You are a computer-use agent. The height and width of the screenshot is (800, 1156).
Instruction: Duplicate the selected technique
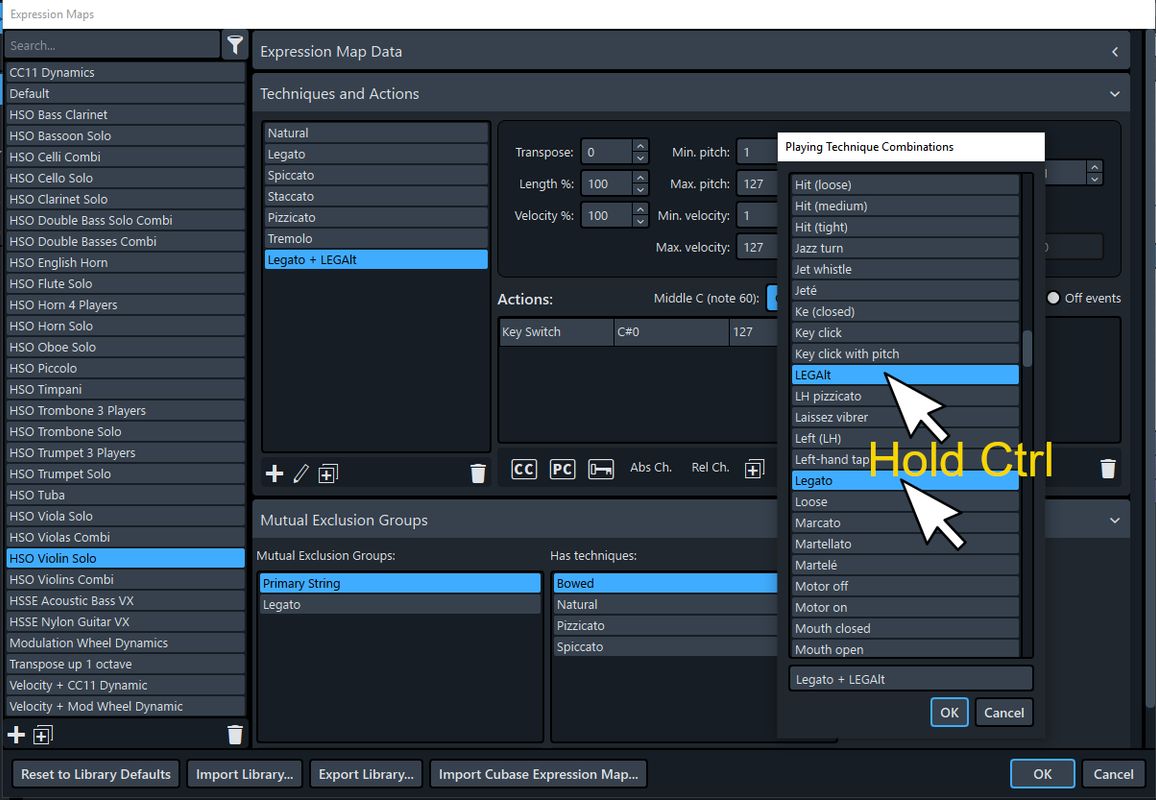point(328,473)
